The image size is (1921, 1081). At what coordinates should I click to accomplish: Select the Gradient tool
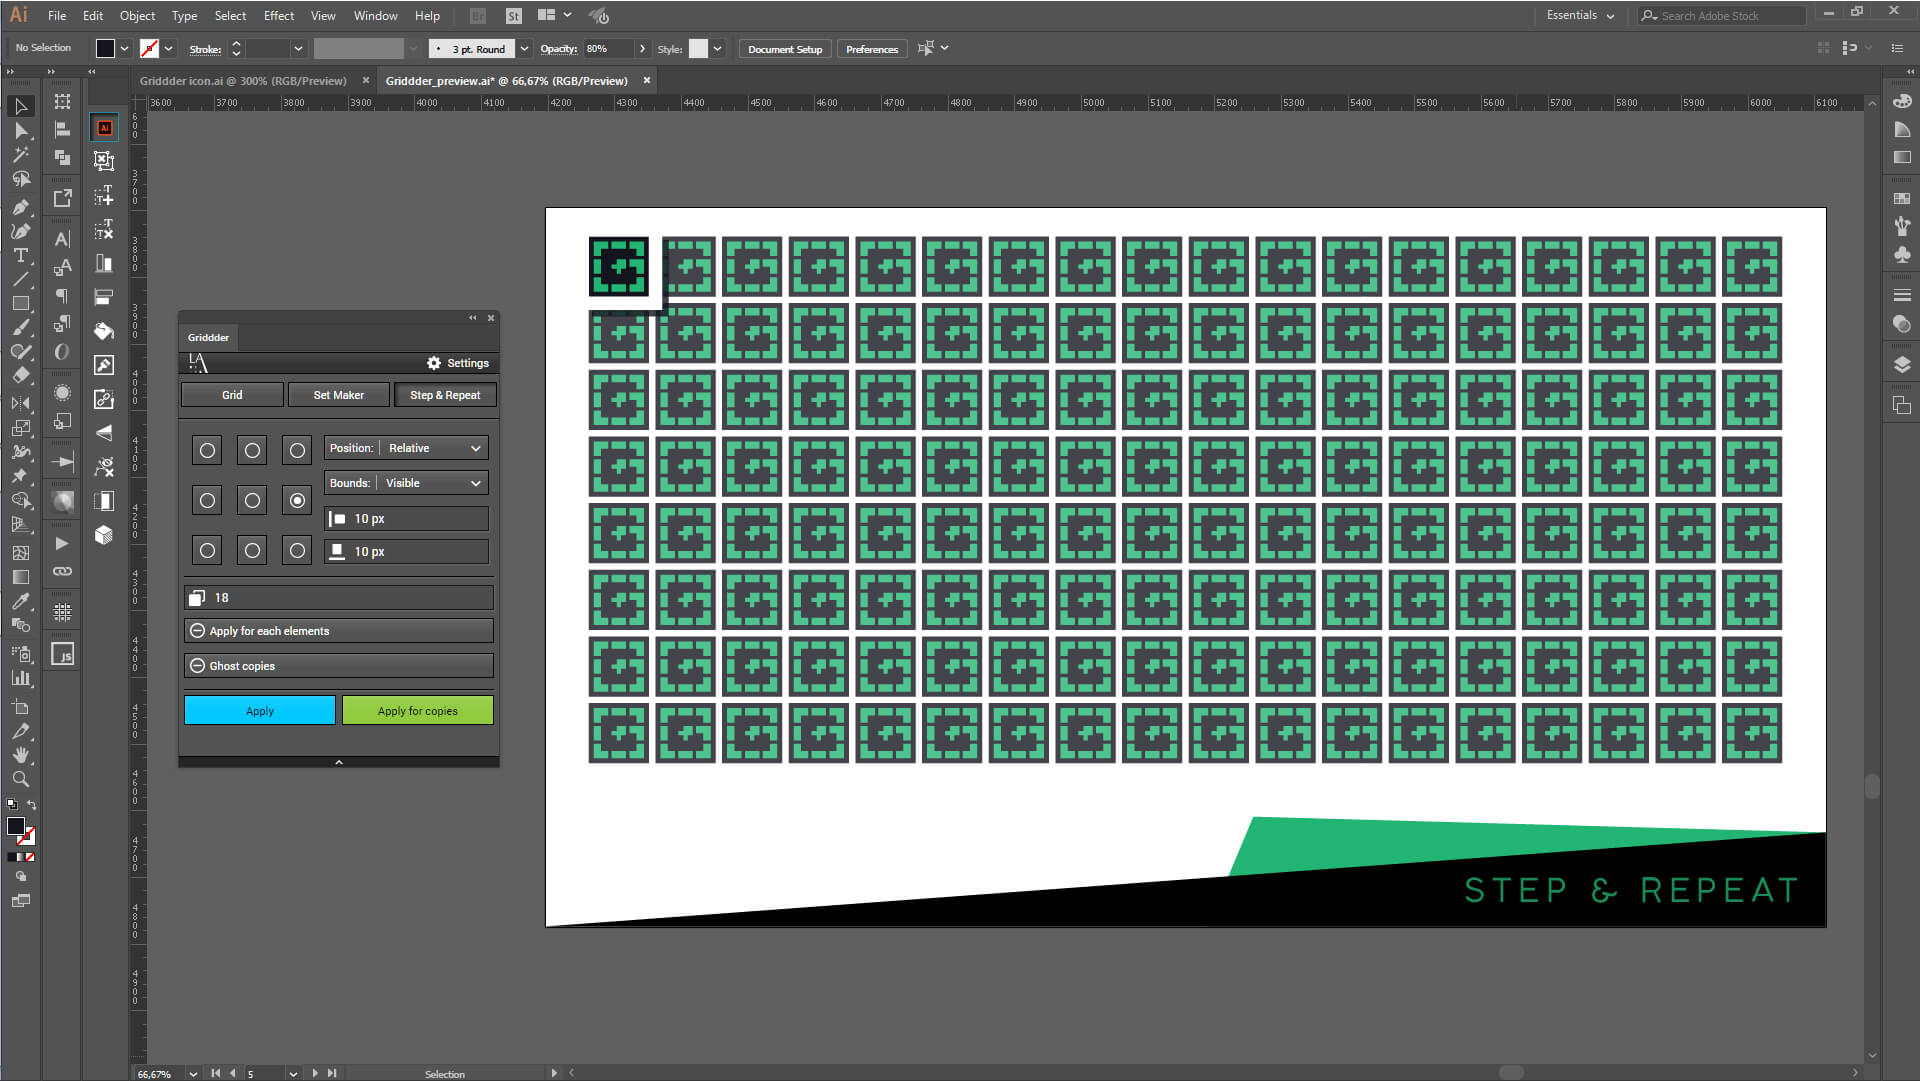click(x=20, y=577)
